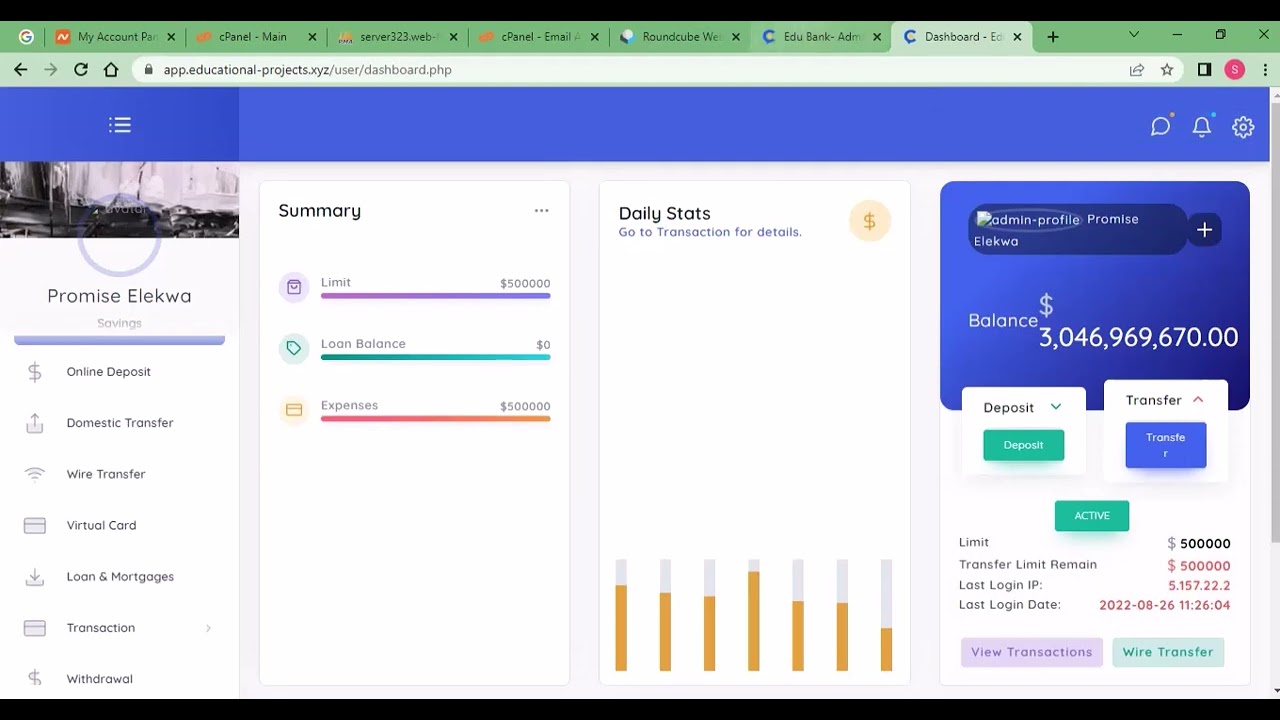Open the notifications bell icon

coord(1202,127)
